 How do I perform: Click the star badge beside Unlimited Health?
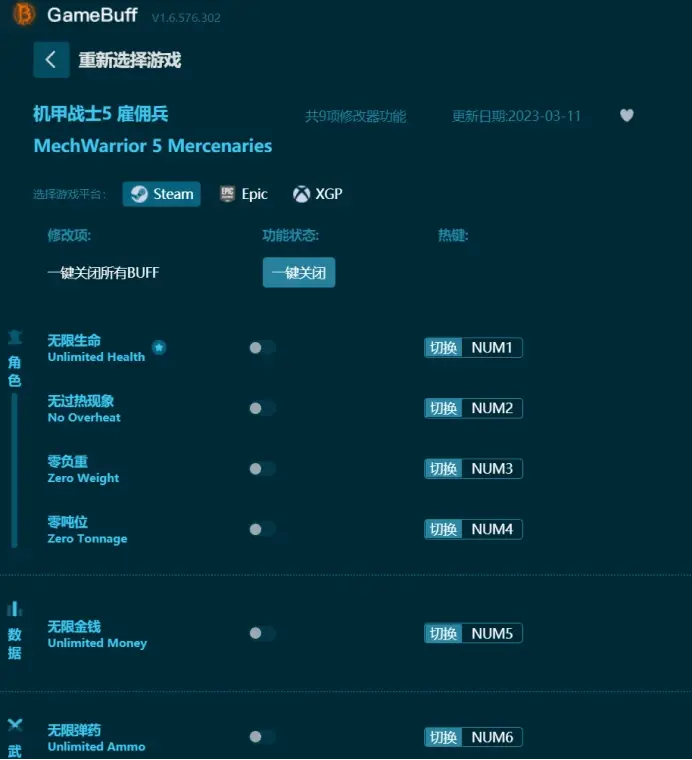tap(159, 348)
